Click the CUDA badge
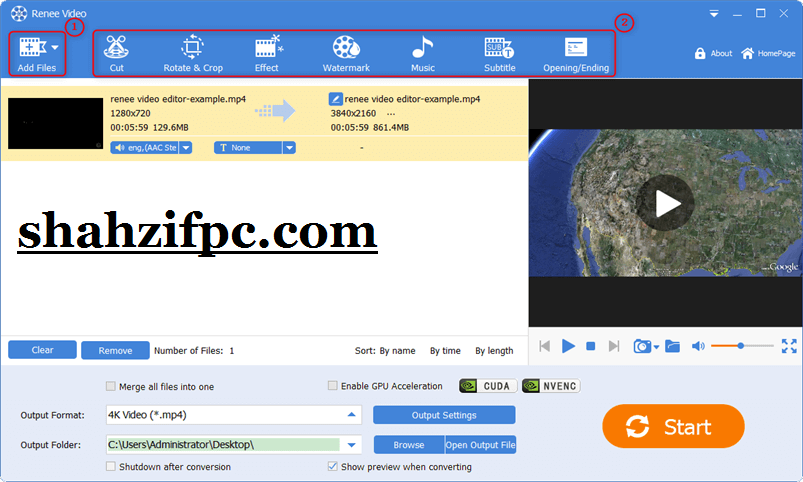This screenshot has height=482, width=803. point(488,386)
